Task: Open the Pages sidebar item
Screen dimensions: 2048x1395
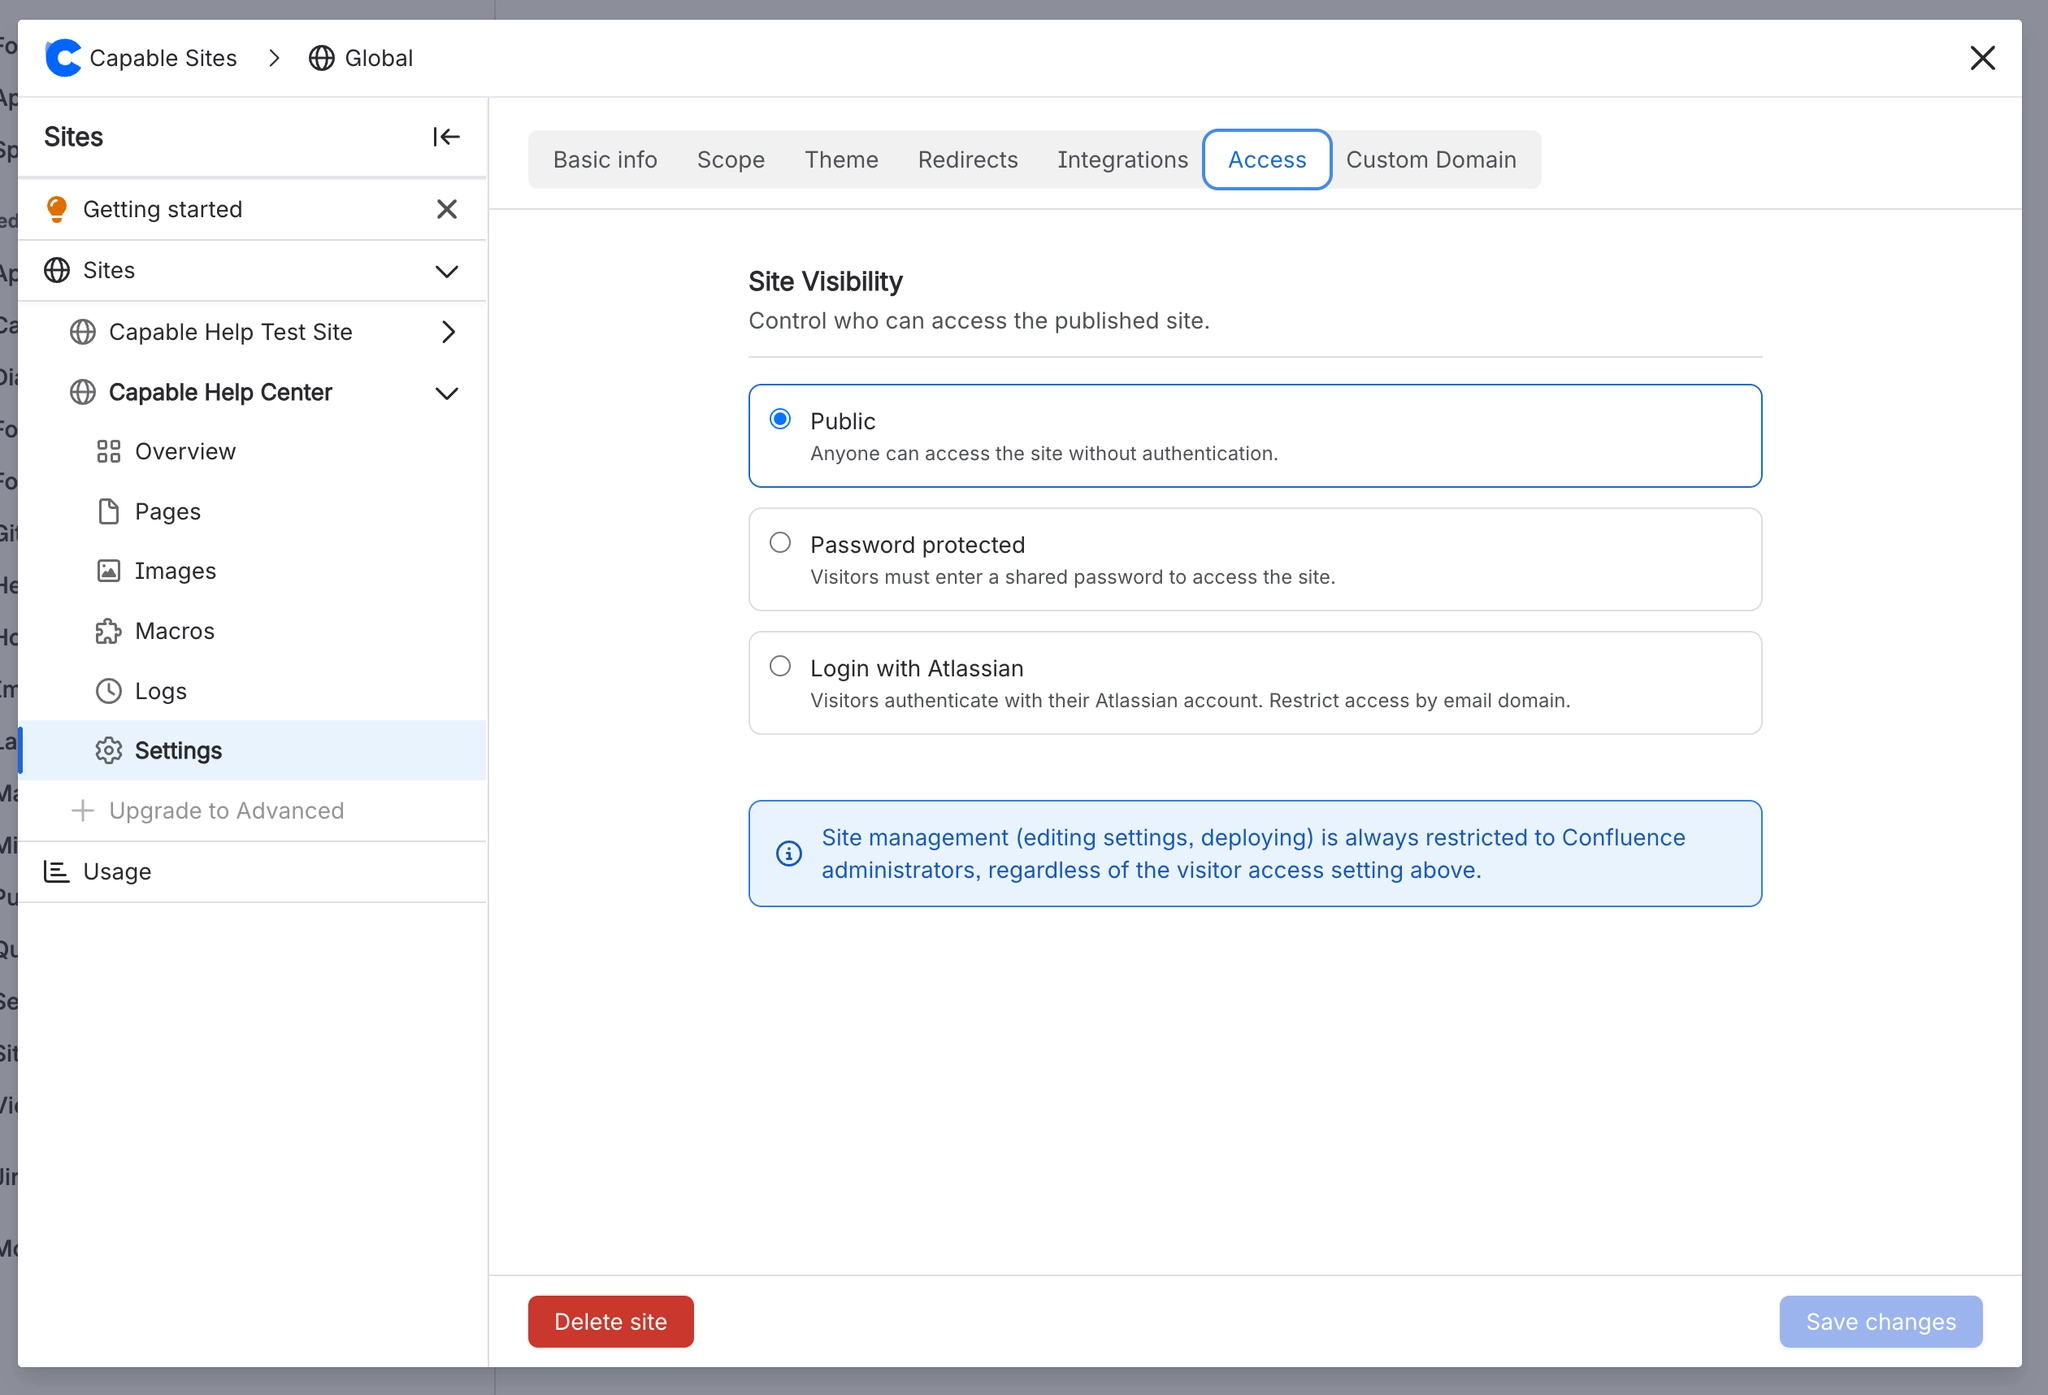Action: (x=253, y=512)
